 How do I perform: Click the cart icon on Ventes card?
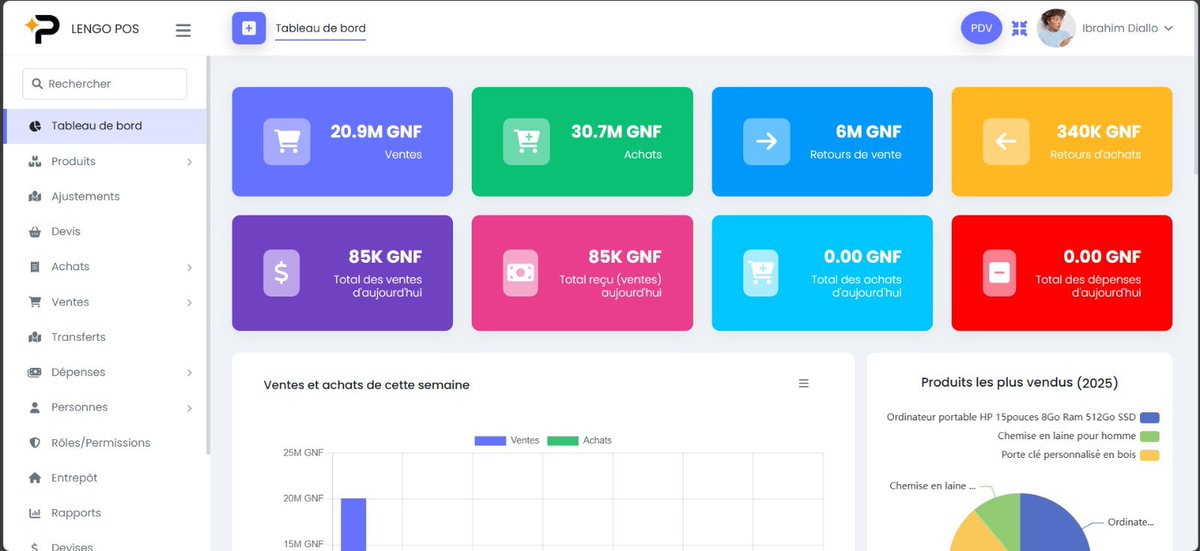(287, 142)
